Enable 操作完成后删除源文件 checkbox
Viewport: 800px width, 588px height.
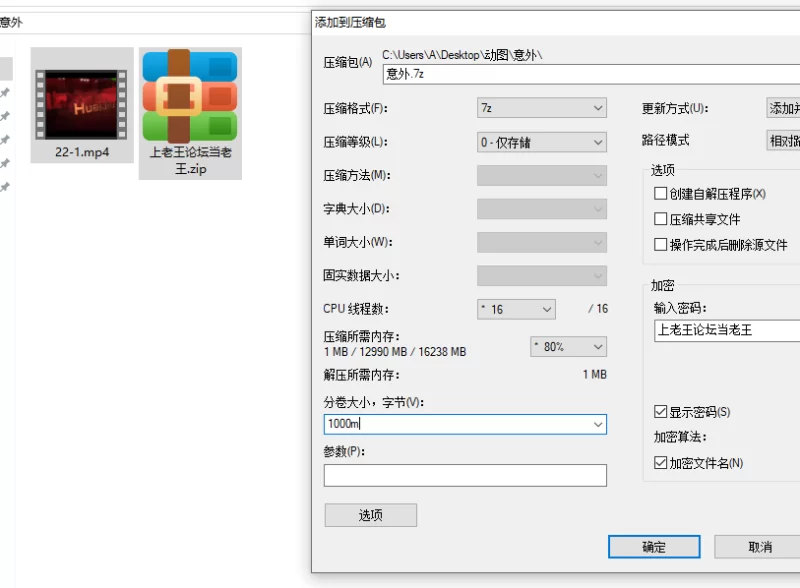[660, 244]
